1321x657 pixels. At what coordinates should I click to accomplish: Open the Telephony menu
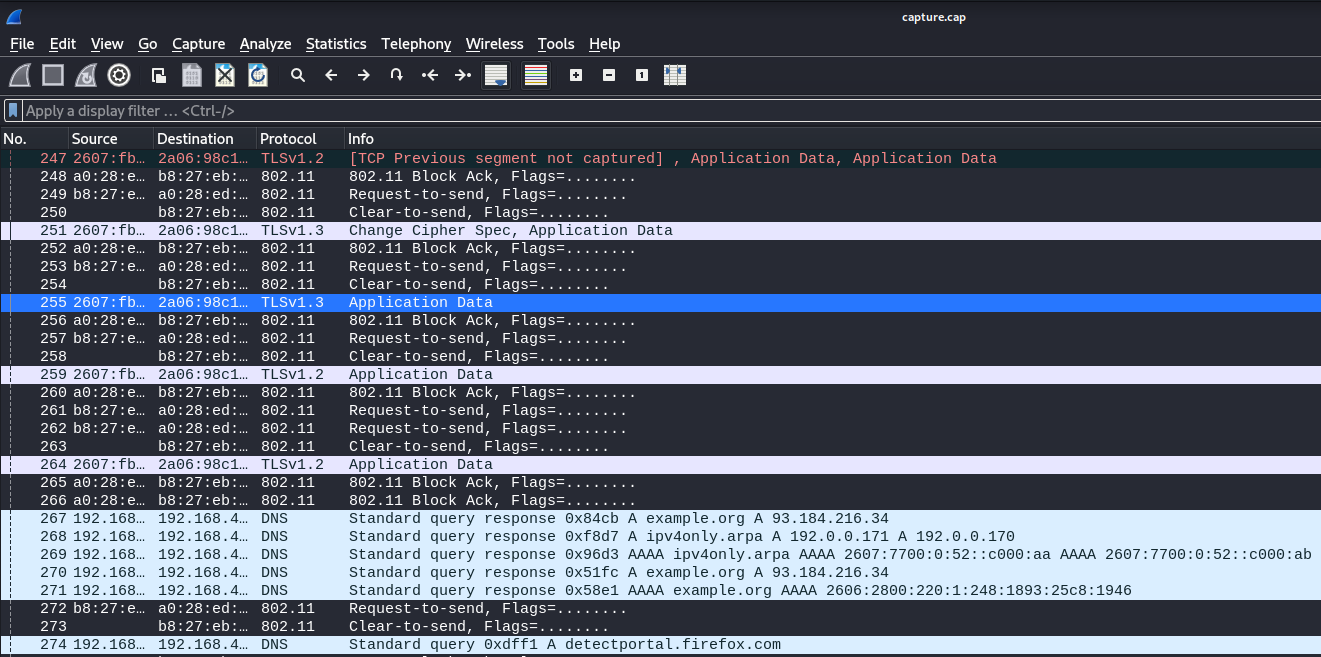coord(416,44)
